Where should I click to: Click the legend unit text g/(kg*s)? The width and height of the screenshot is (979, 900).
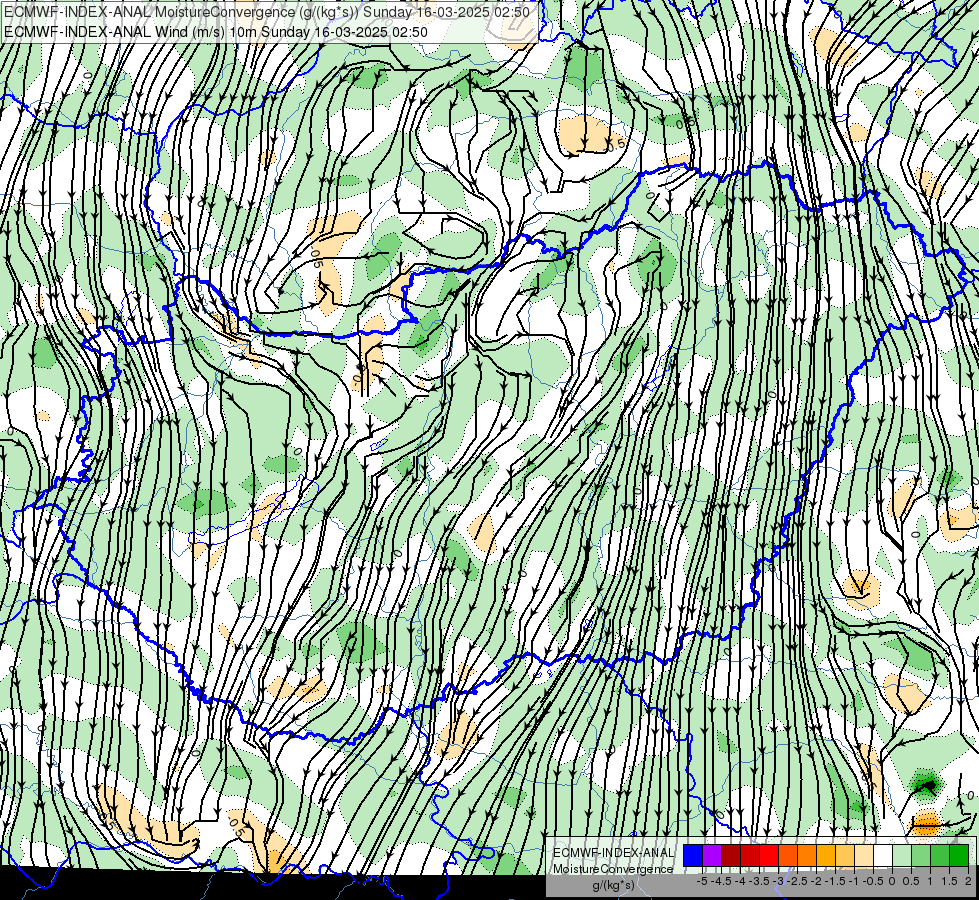[613, 885]
